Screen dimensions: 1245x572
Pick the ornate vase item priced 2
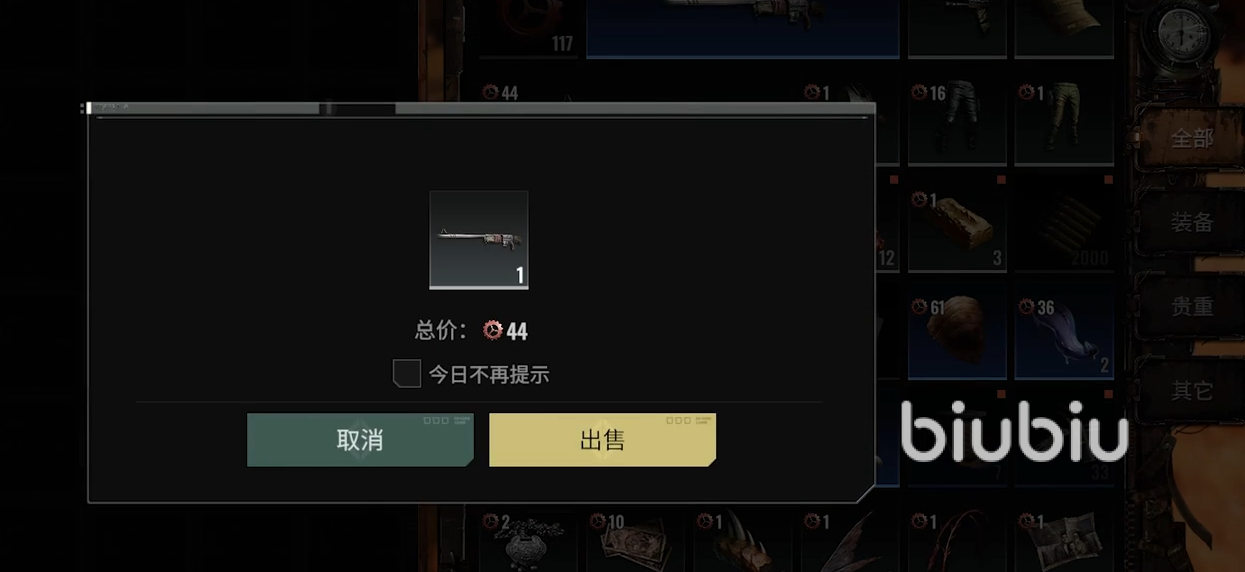[528, 541]
